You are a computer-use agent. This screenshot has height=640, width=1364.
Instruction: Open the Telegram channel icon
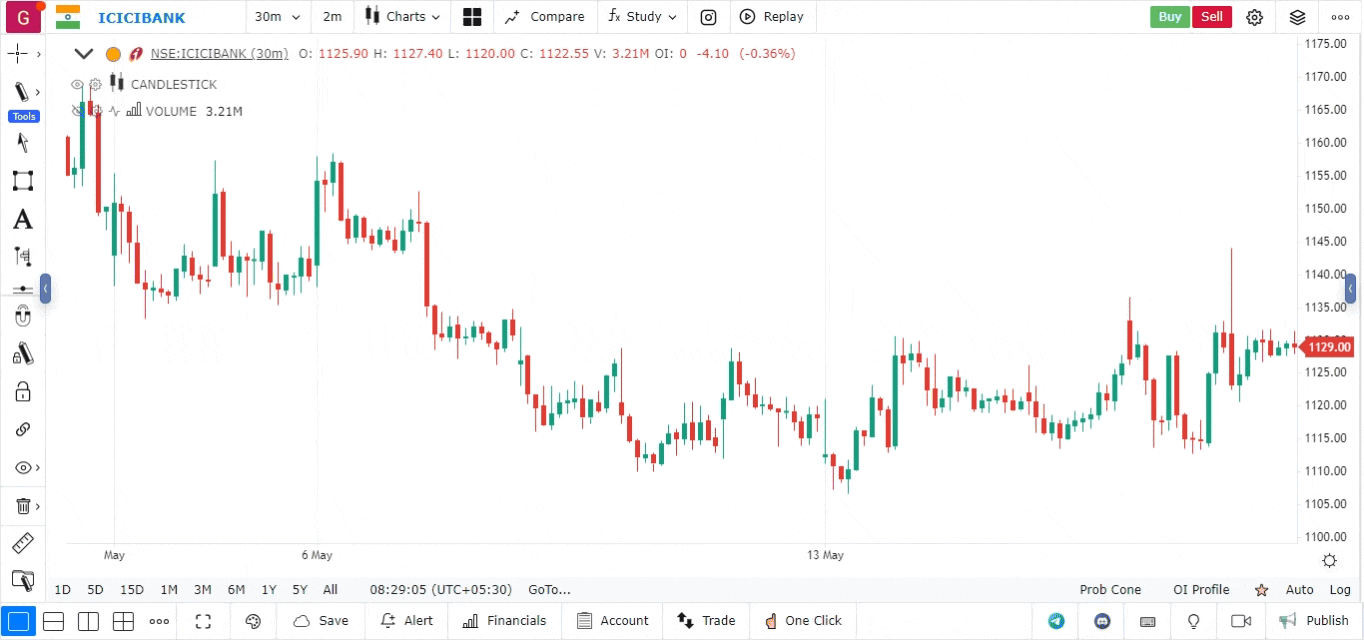pos(1056,621)
